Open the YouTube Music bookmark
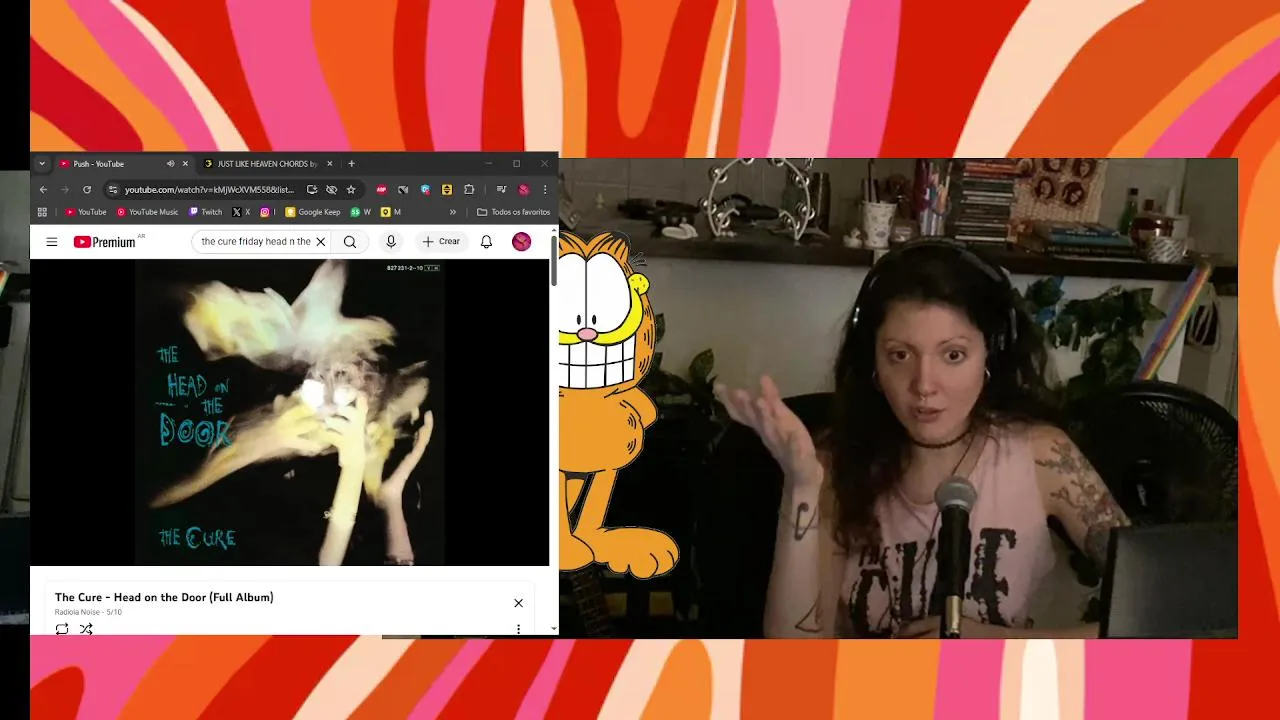 147,212
